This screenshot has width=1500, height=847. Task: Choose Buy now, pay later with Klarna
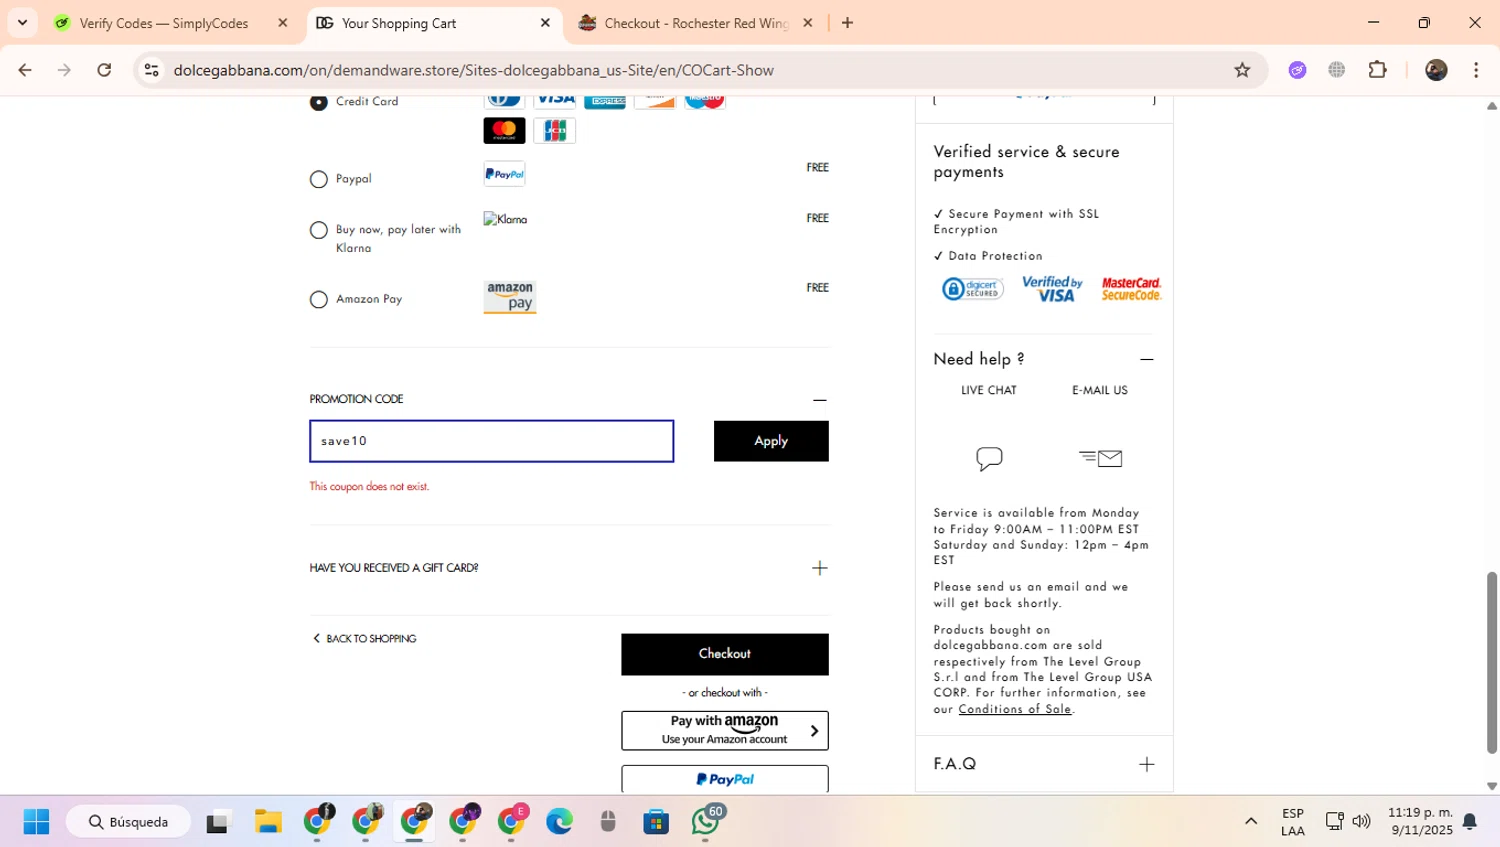pos(319,230)
